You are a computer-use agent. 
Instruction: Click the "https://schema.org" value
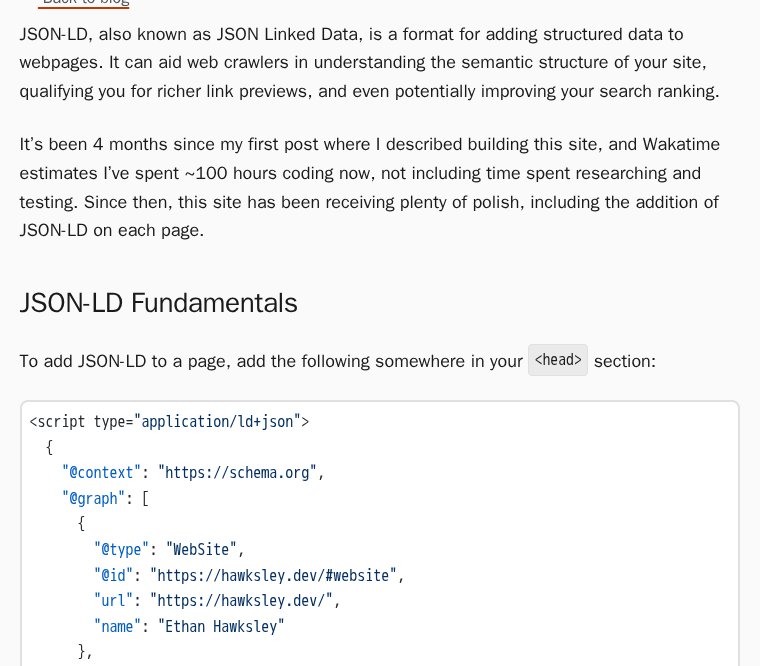tap(237, 473)
